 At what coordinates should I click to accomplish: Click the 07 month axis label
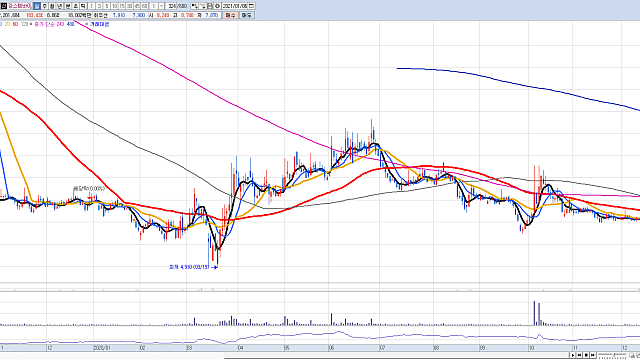(x=382, y=348)
